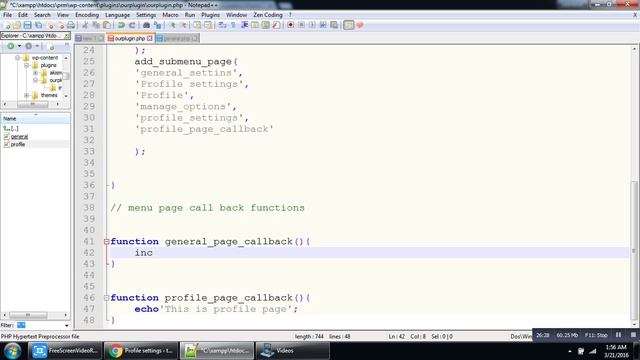This screenshot has height=360, width=640.
Task: Pause the screen recording overlay
Action: click(x=618, y=335)
